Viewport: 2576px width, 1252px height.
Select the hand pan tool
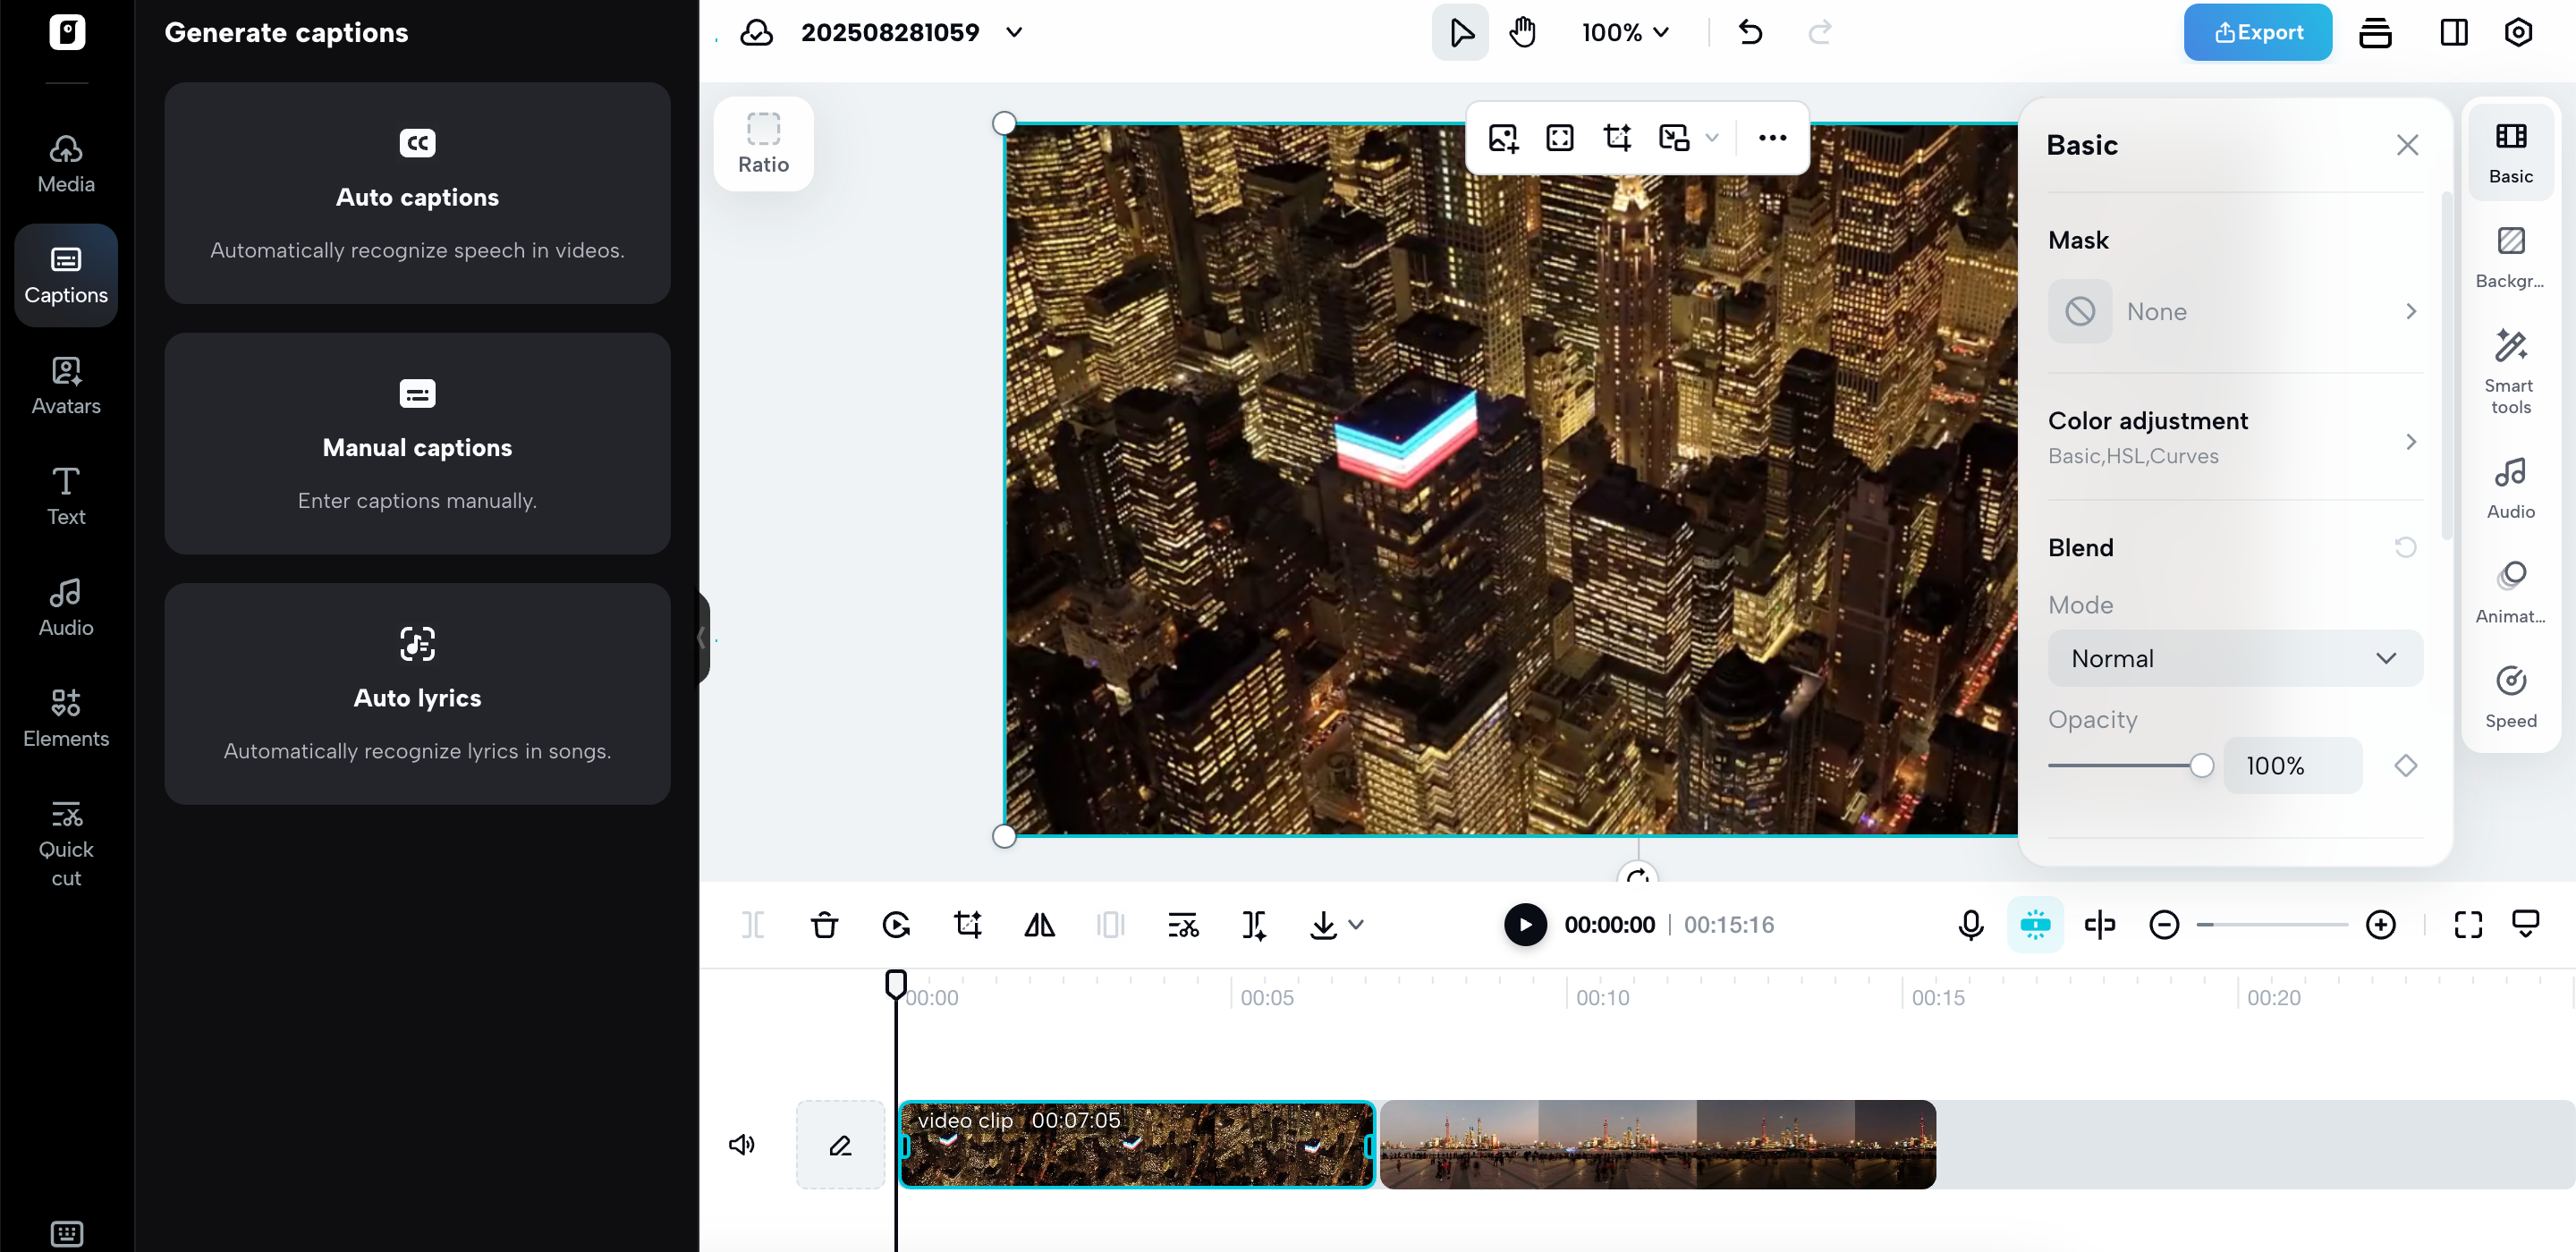point(1522,33)
